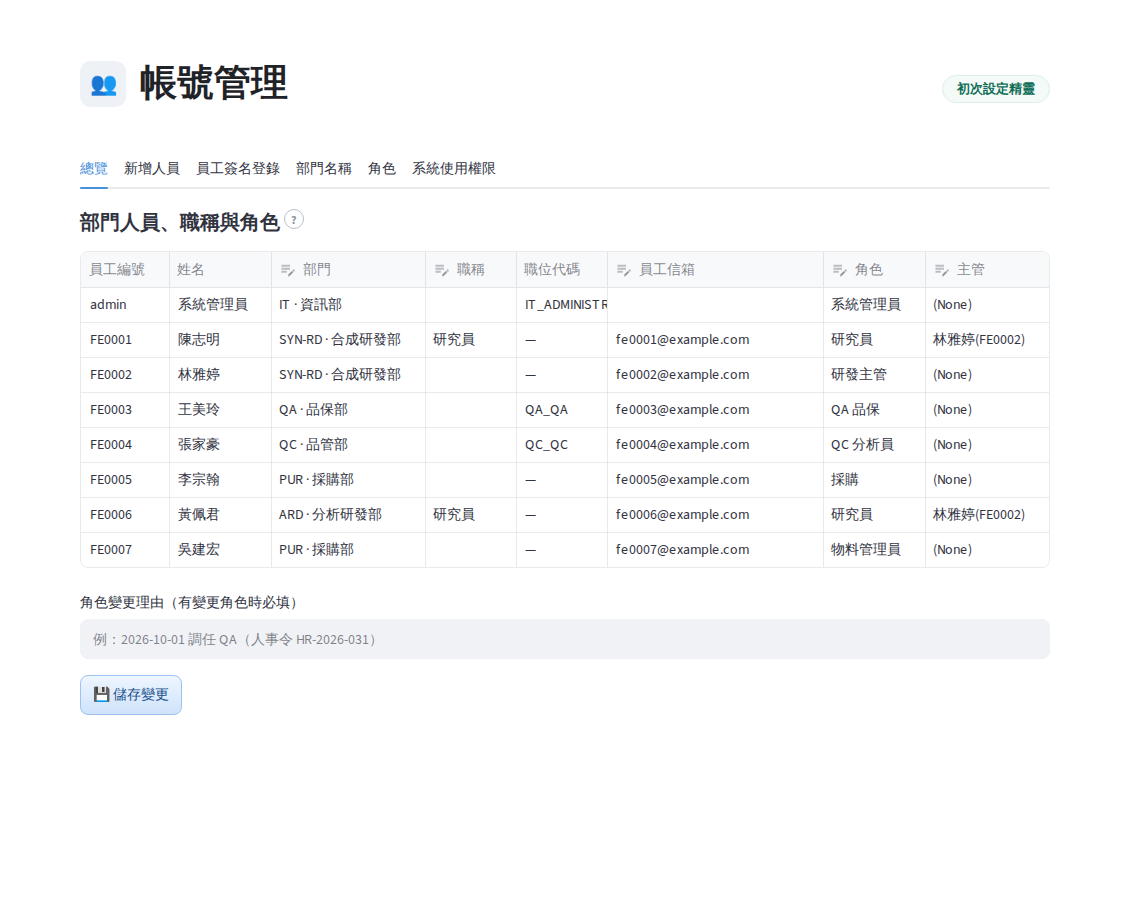Click the edit icon in 員工信箱 column header
Image resolution: width=1130 pixels, height=900 pixels.
click(x=624, y=270)
